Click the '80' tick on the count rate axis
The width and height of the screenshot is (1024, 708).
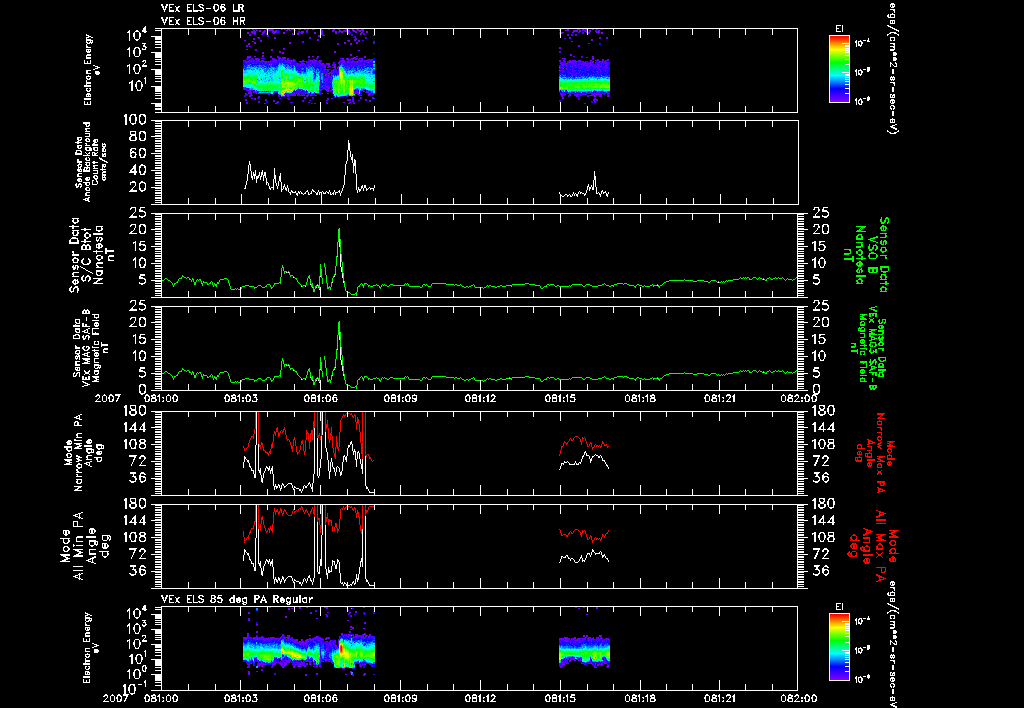tap(138, 137)
